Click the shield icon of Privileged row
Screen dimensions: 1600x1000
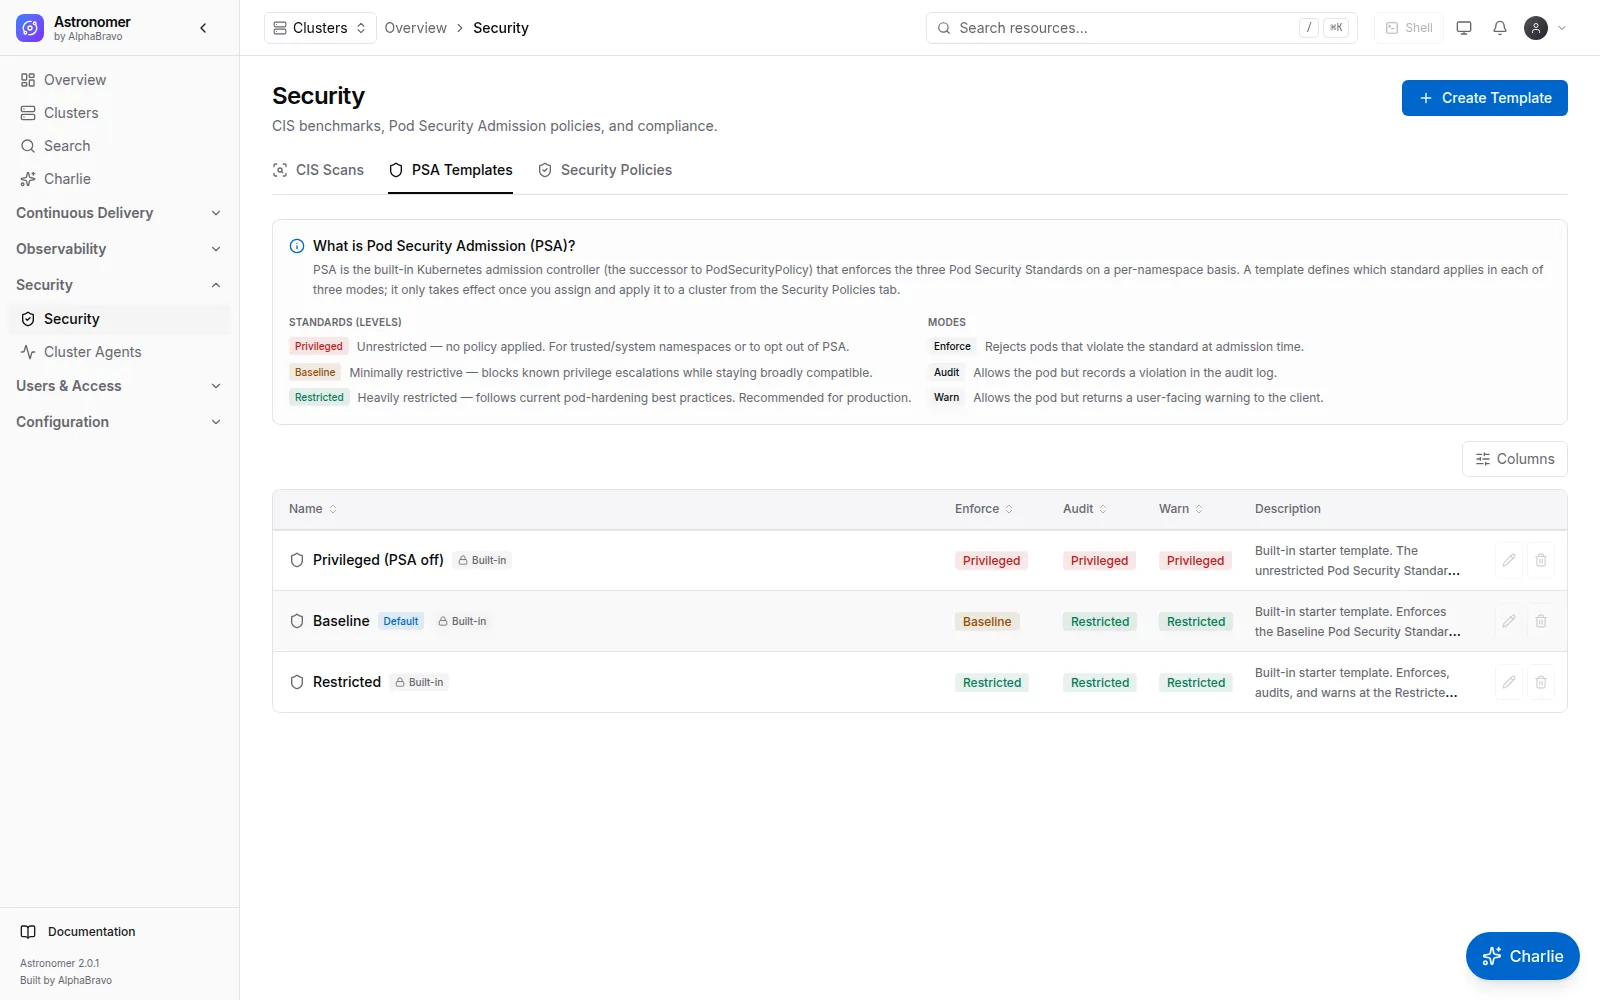point(297,560)
